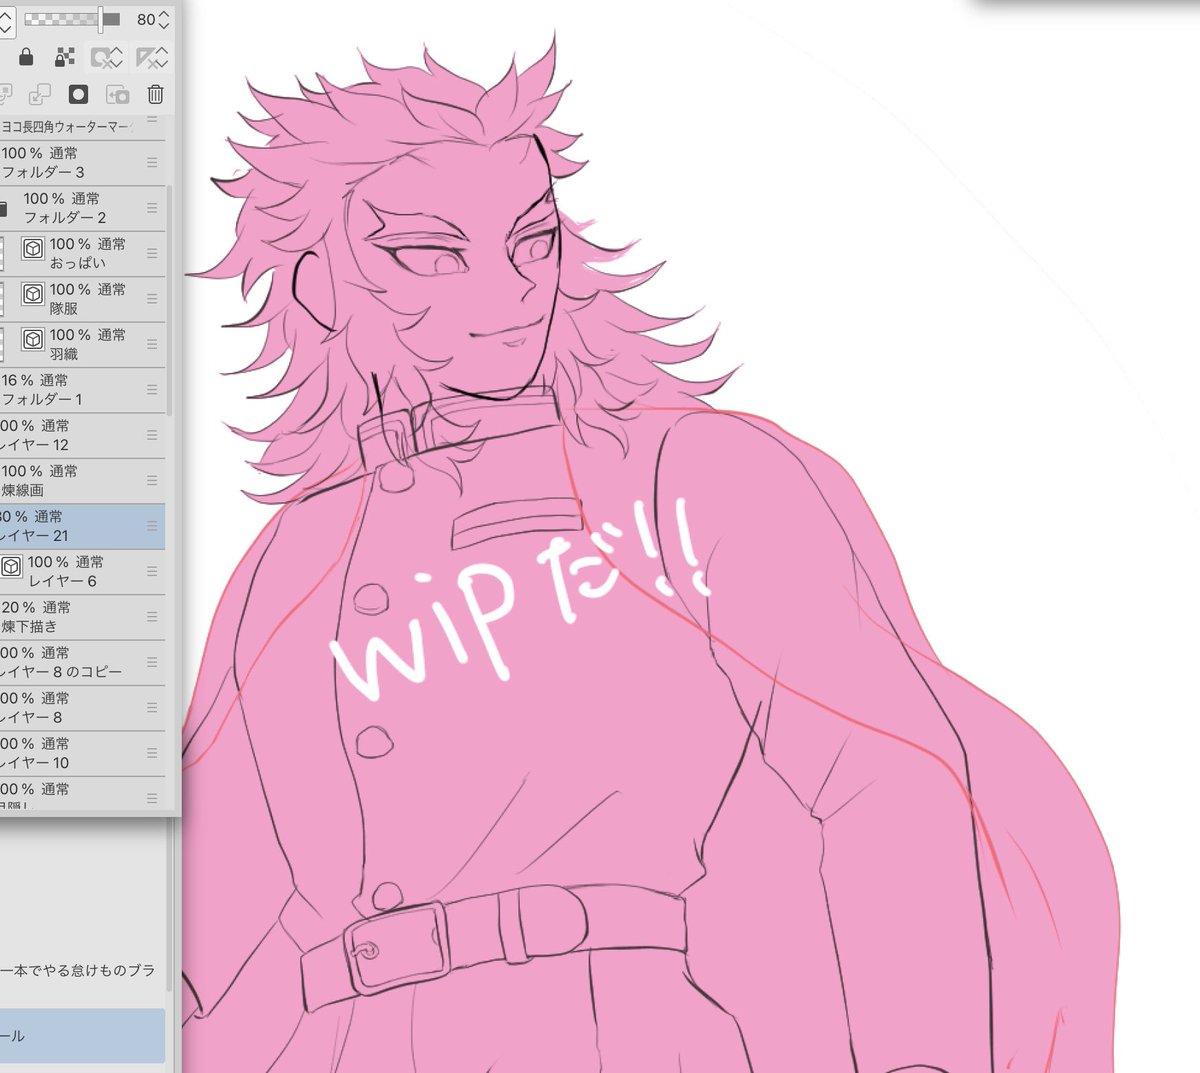Select the フォルダー 3 layer folder
1200x1073 pixels.
tap(82, 162)
